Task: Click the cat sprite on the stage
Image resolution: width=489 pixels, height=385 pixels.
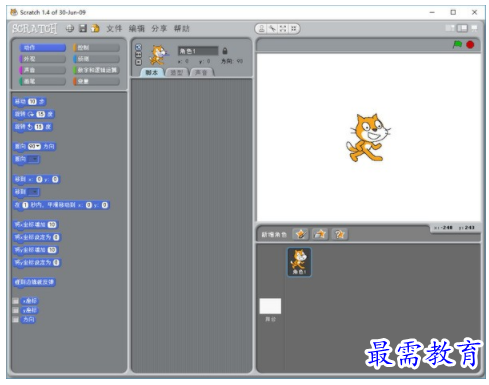Action: click(x=368, y=138)
